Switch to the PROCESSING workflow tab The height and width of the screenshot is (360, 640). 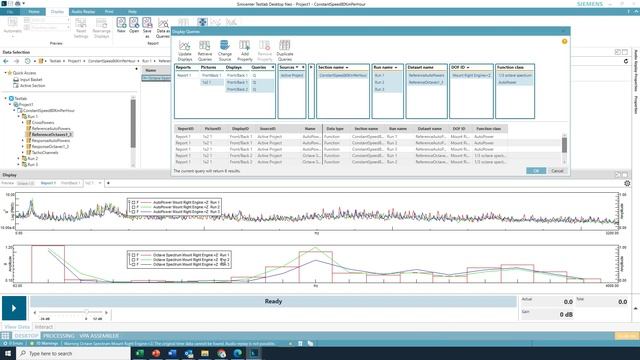[x=58, y=336]
